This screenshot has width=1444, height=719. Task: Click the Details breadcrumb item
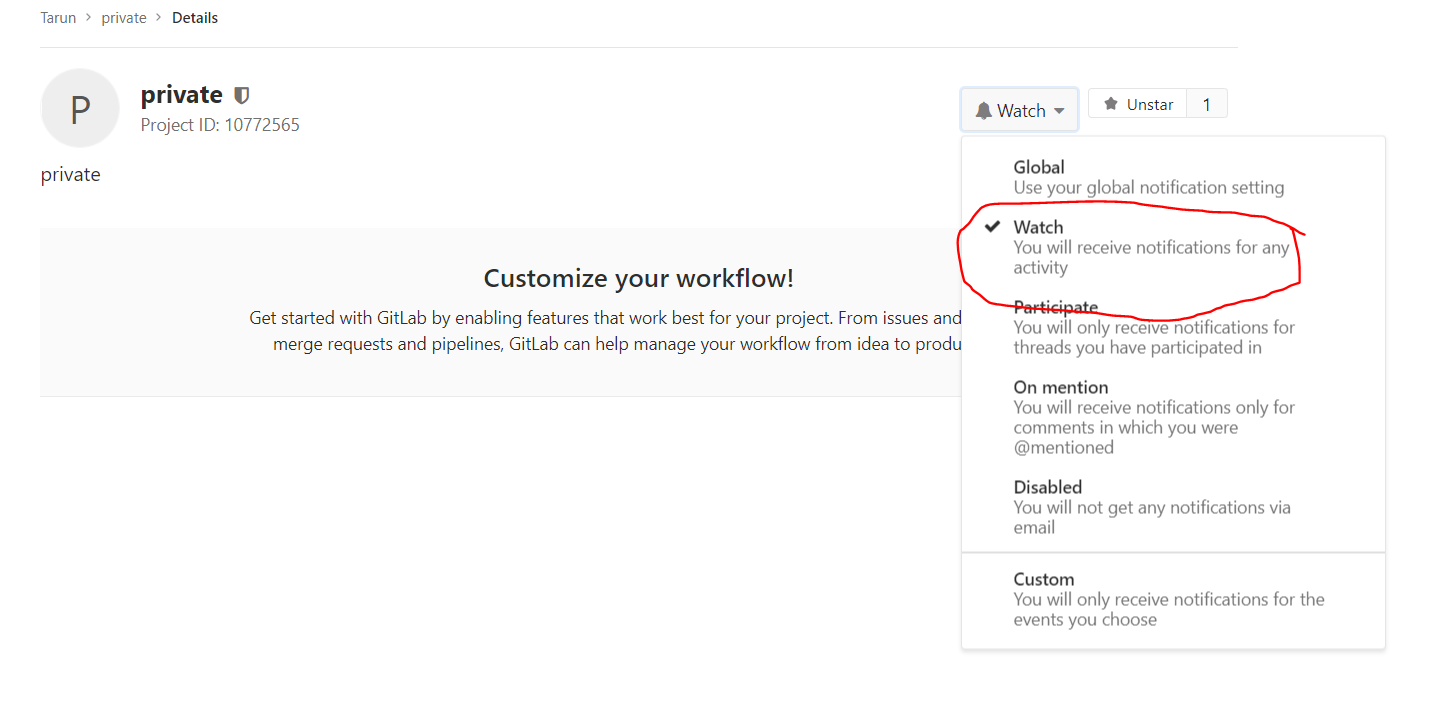(x=195, y=18)
